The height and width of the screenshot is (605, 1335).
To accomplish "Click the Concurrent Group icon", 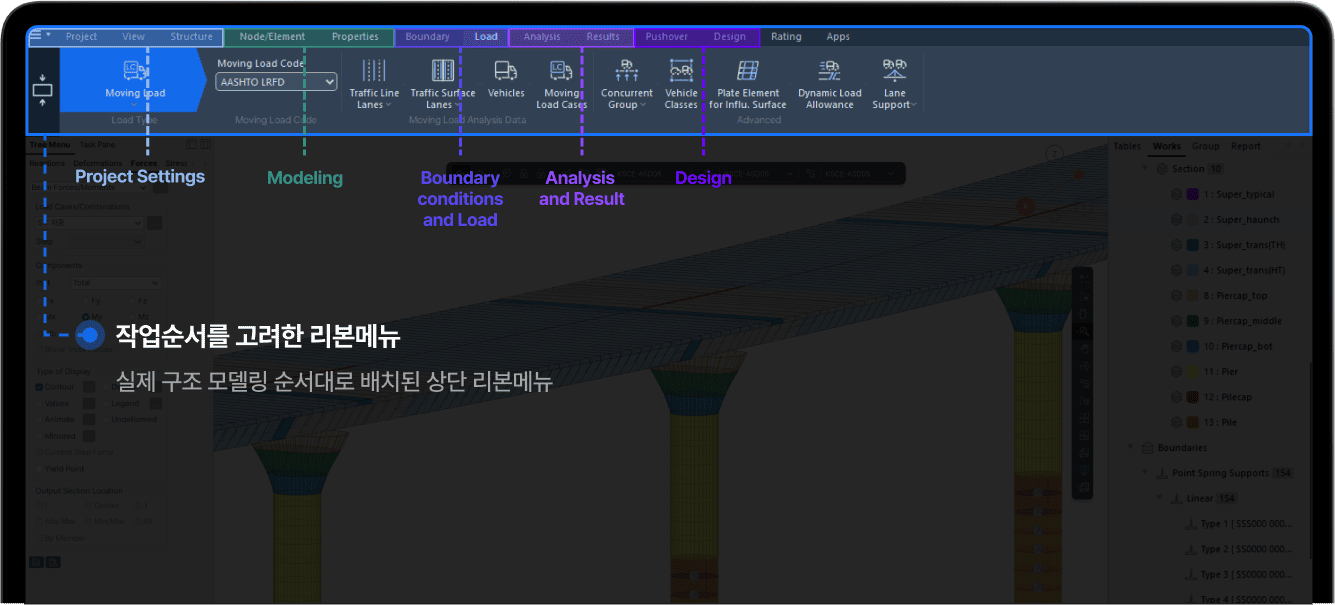I will (627, 70).
